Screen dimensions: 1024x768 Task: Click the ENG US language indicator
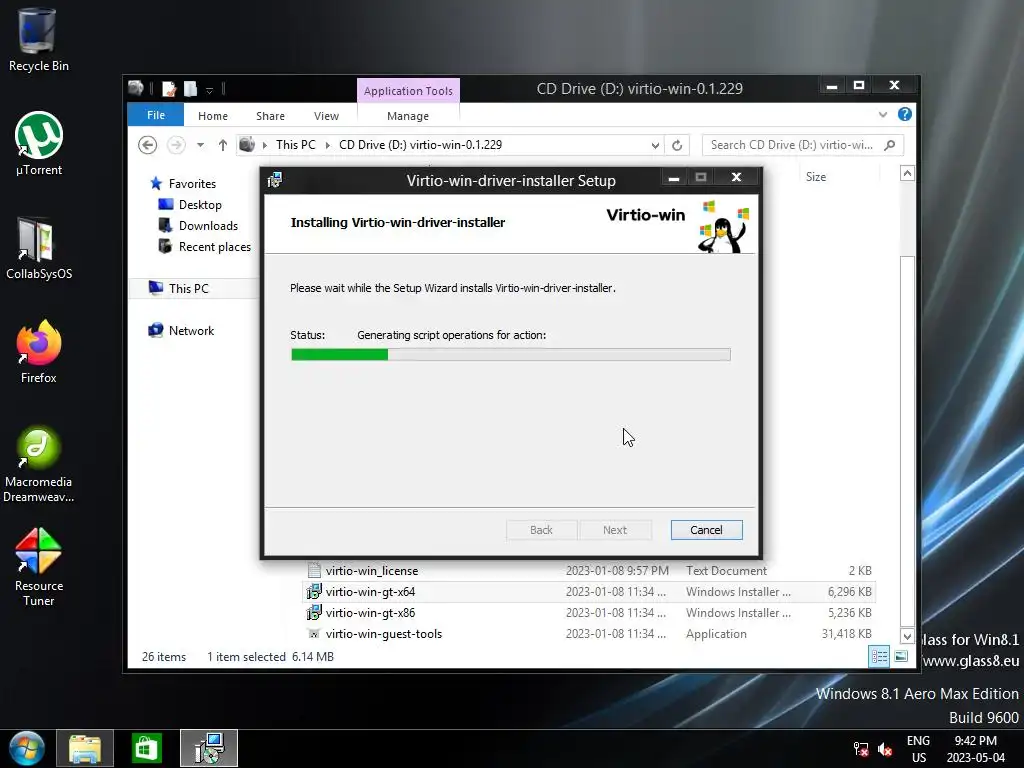click(918, 748)
